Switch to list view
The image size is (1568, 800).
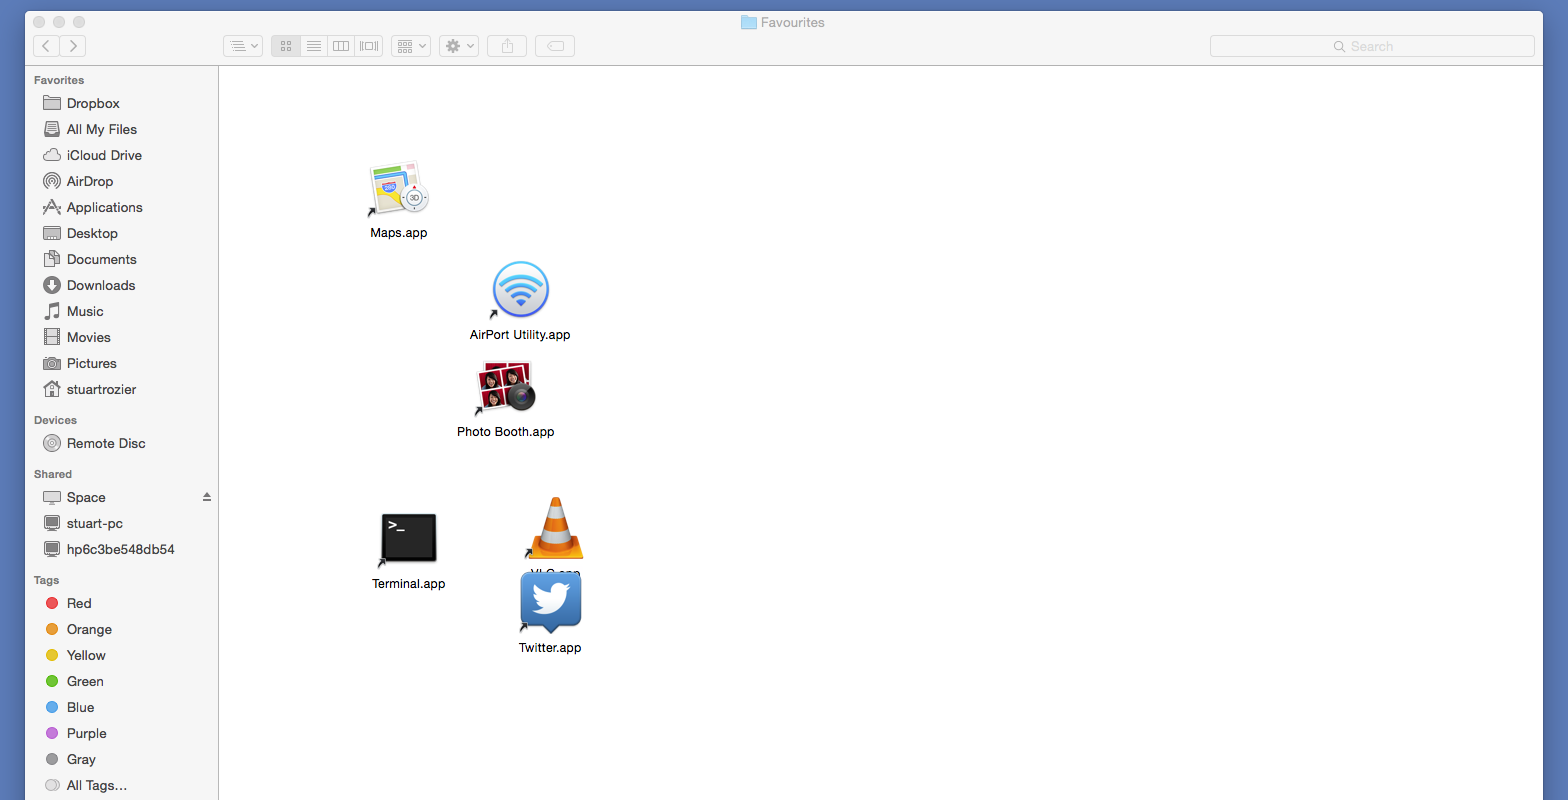pos(314,46)
